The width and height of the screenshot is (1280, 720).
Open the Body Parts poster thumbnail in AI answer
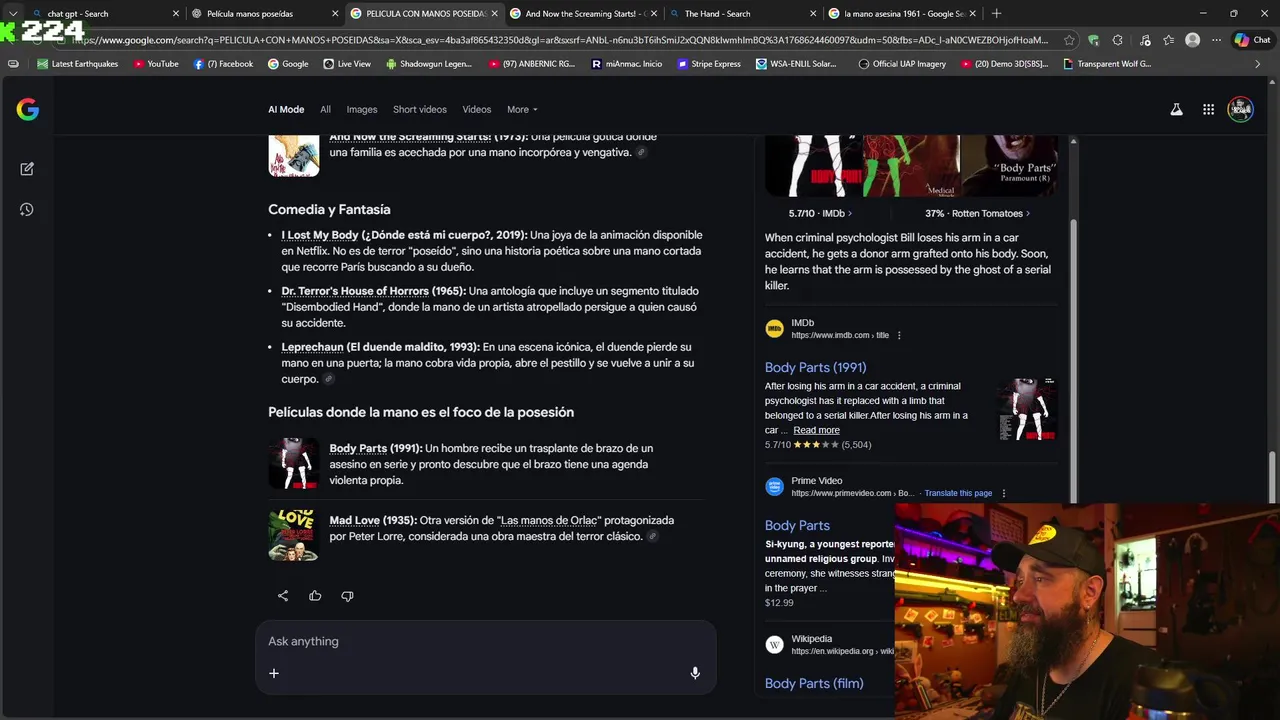click(293, 464)
